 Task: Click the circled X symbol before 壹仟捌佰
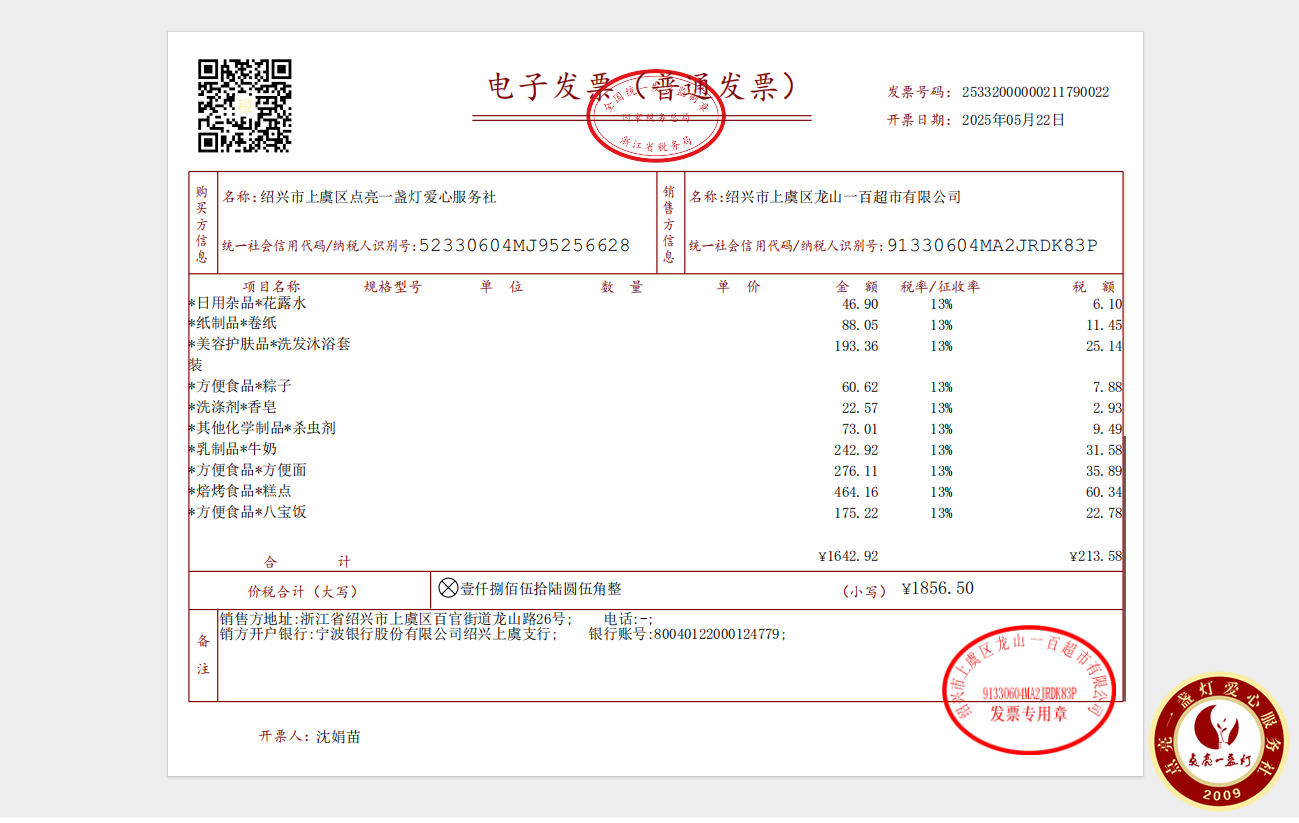tap(448, 588)
